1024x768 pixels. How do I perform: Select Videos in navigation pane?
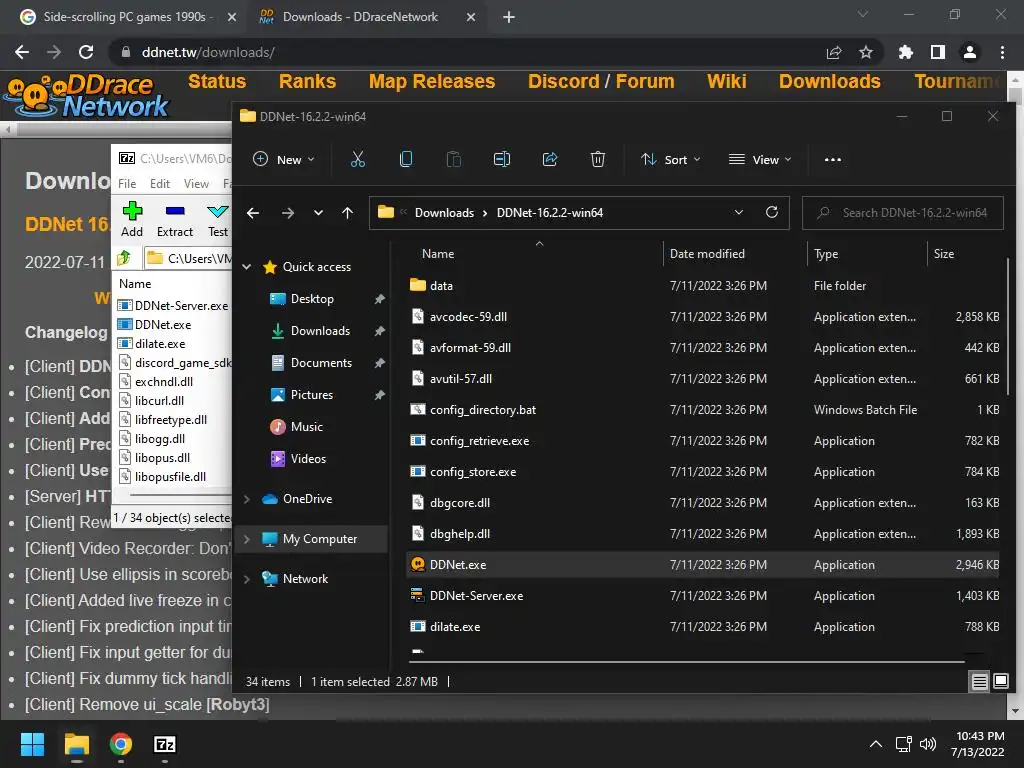point(308,458)
